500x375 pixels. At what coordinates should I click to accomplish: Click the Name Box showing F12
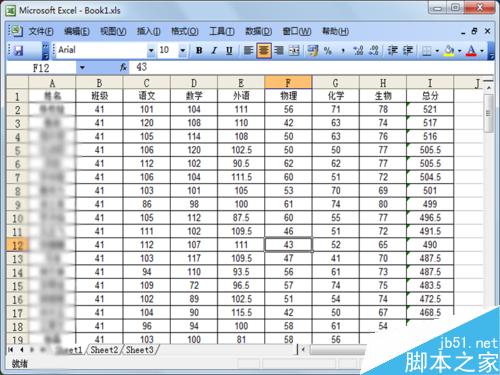click(41, 68)
